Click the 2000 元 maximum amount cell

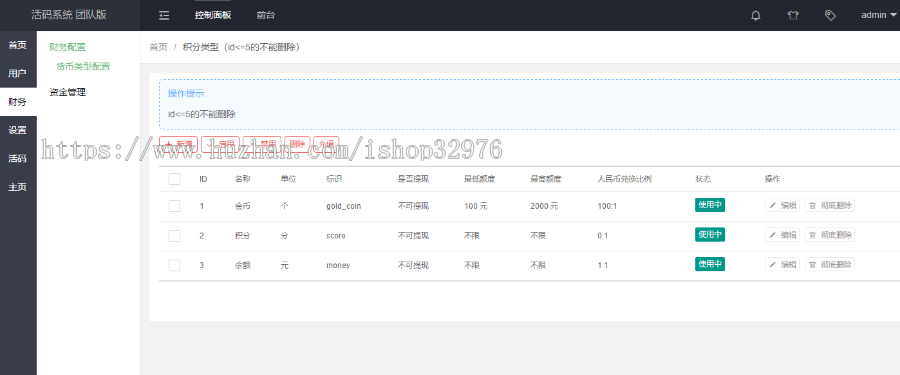(544, 206)
